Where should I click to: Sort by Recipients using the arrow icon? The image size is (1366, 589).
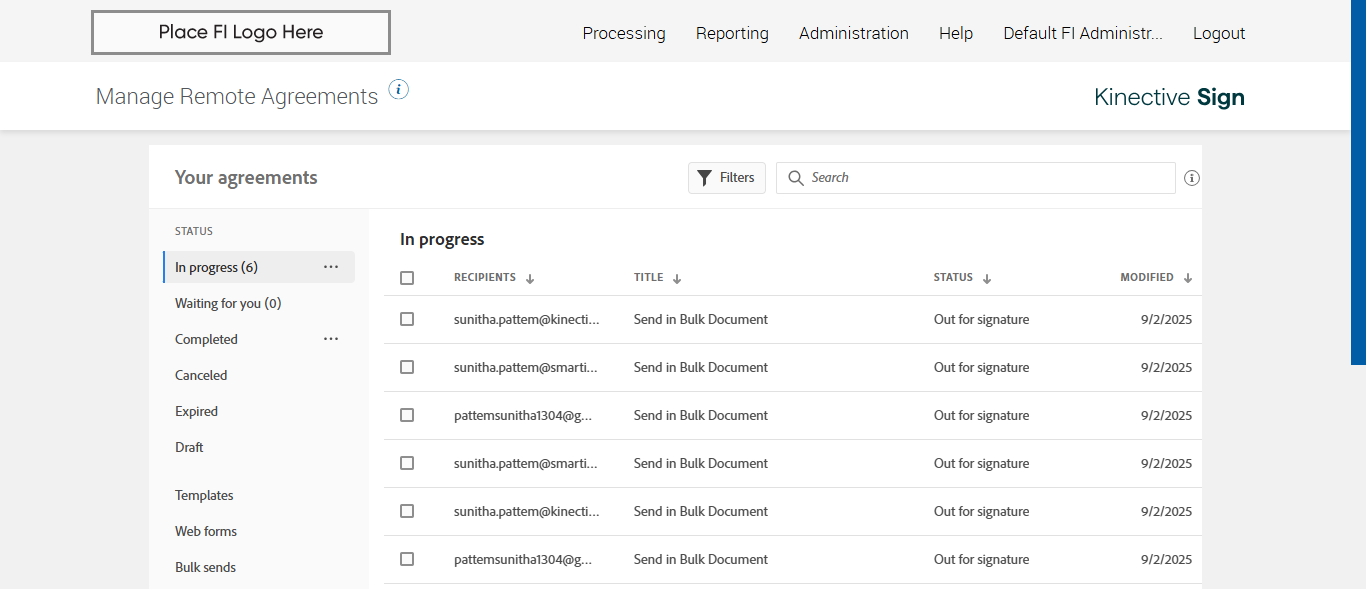point(530,279)
